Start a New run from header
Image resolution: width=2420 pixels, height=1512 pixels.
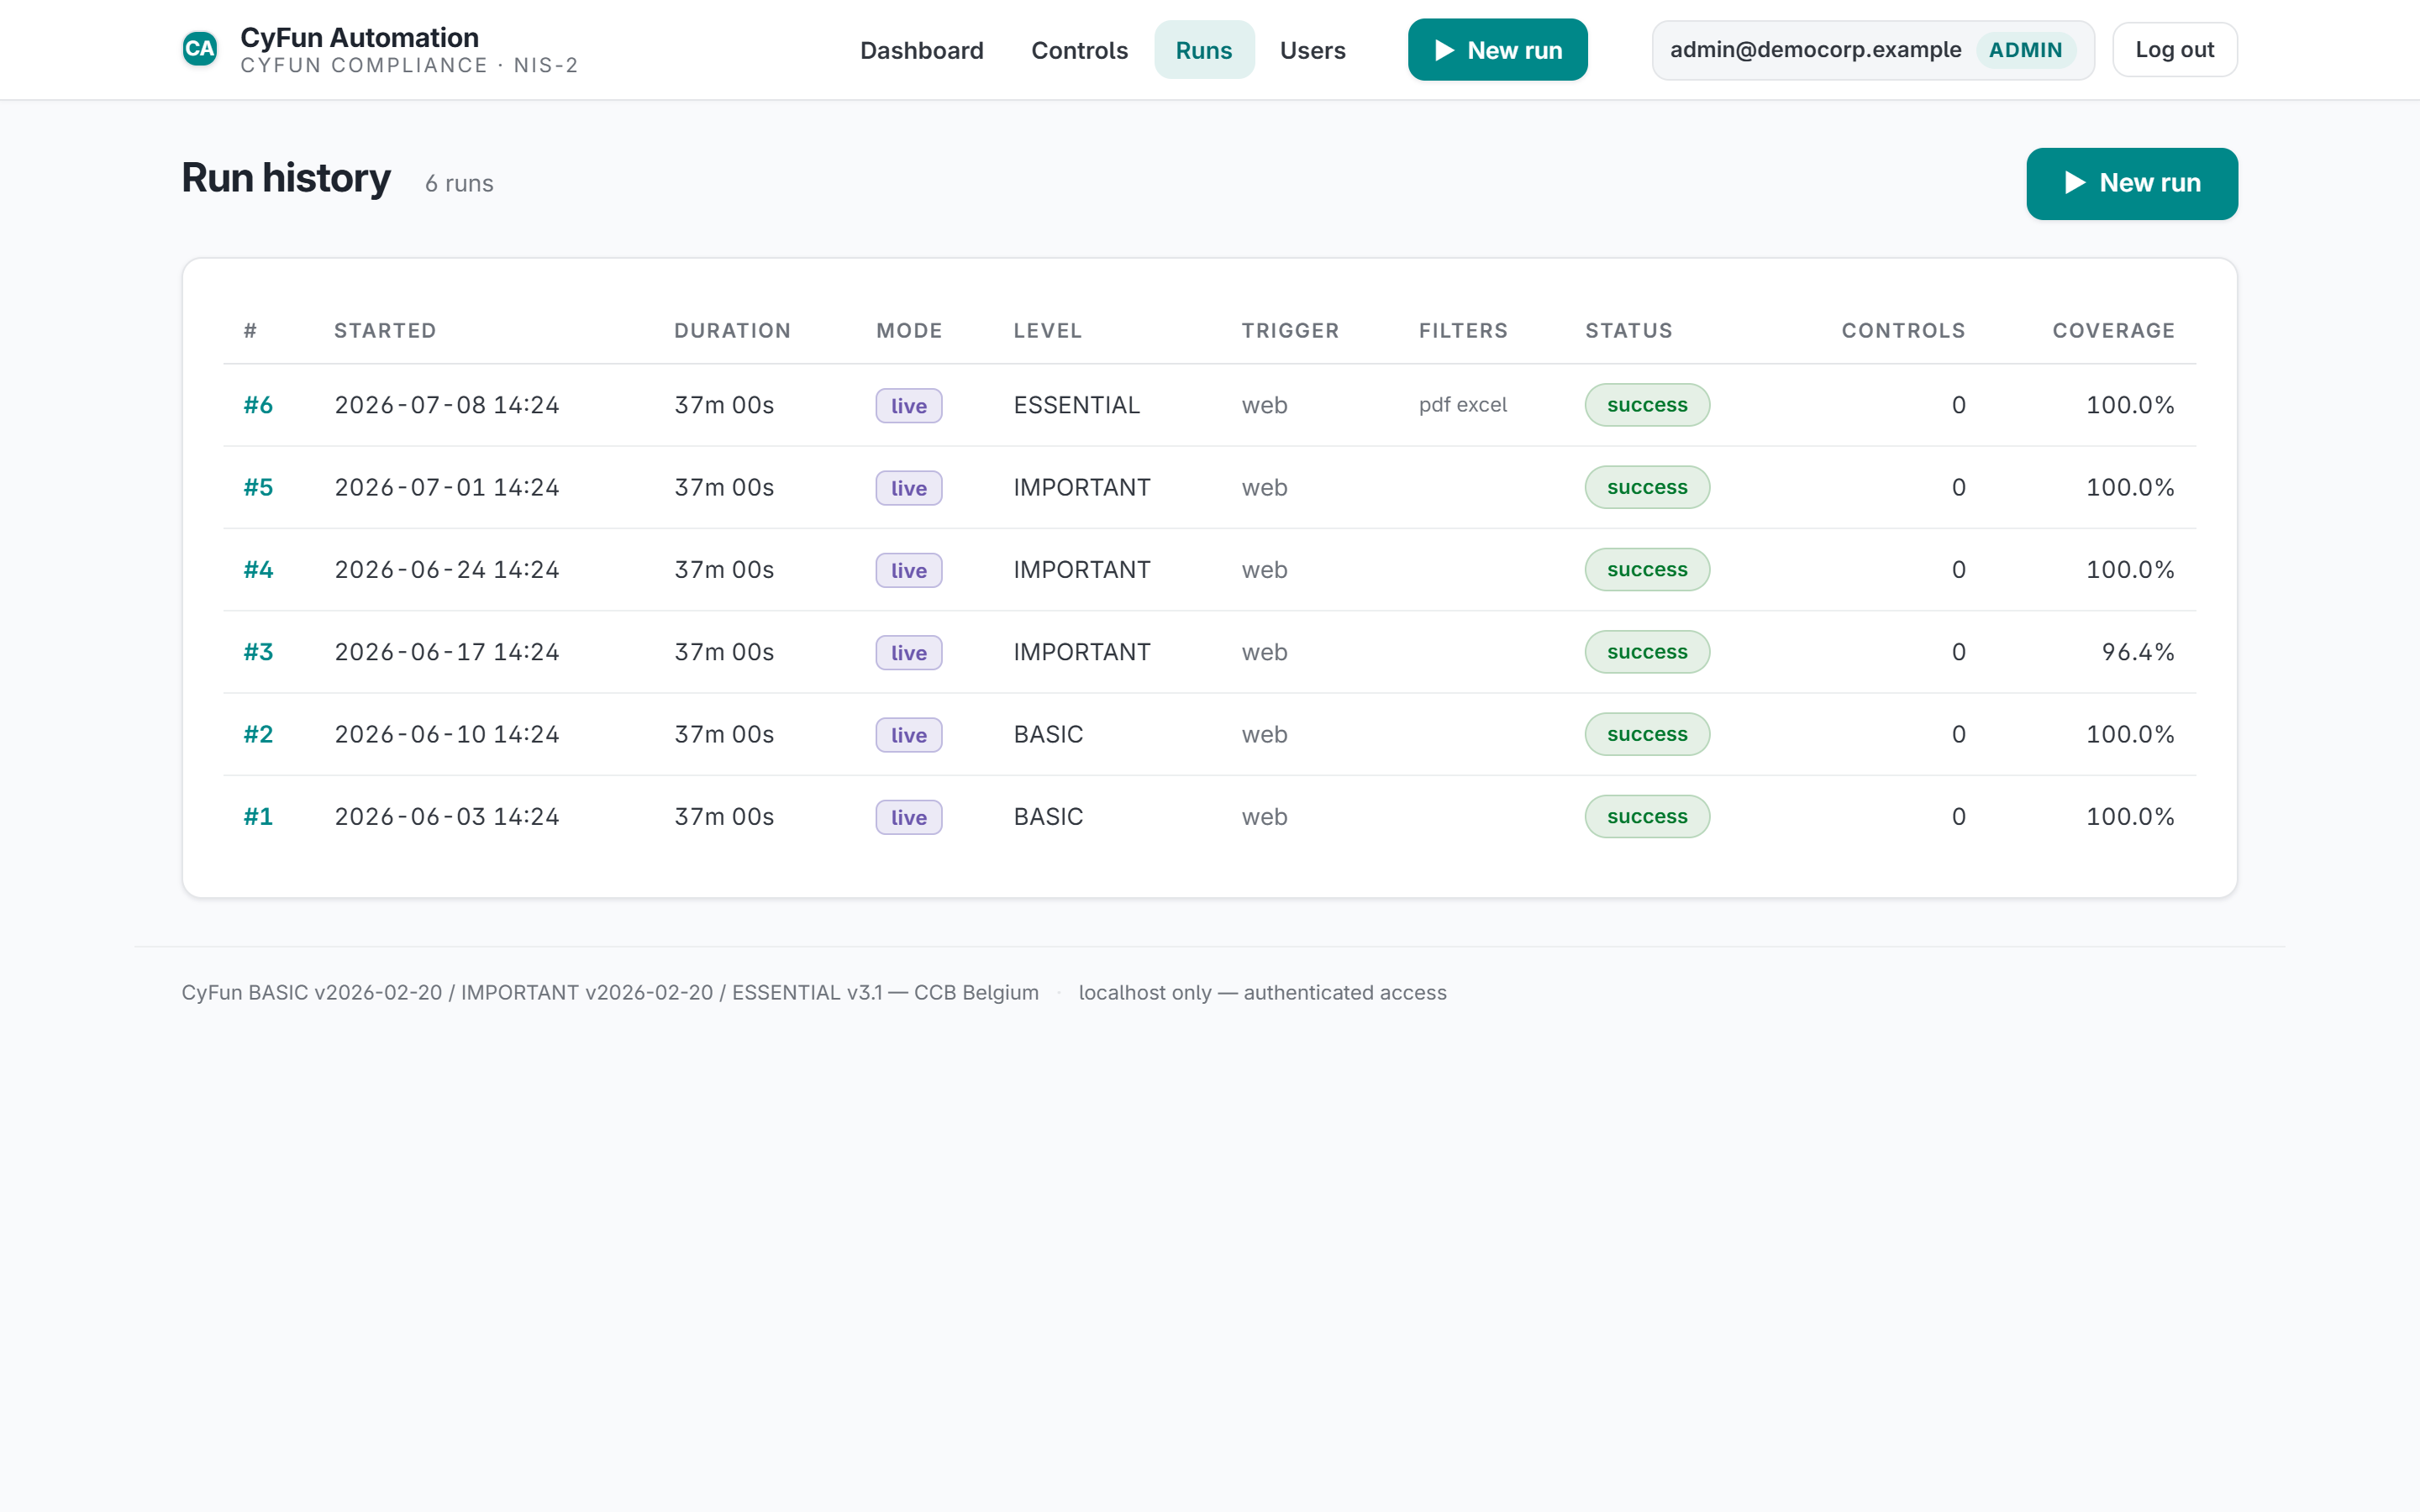point(1497,50)
